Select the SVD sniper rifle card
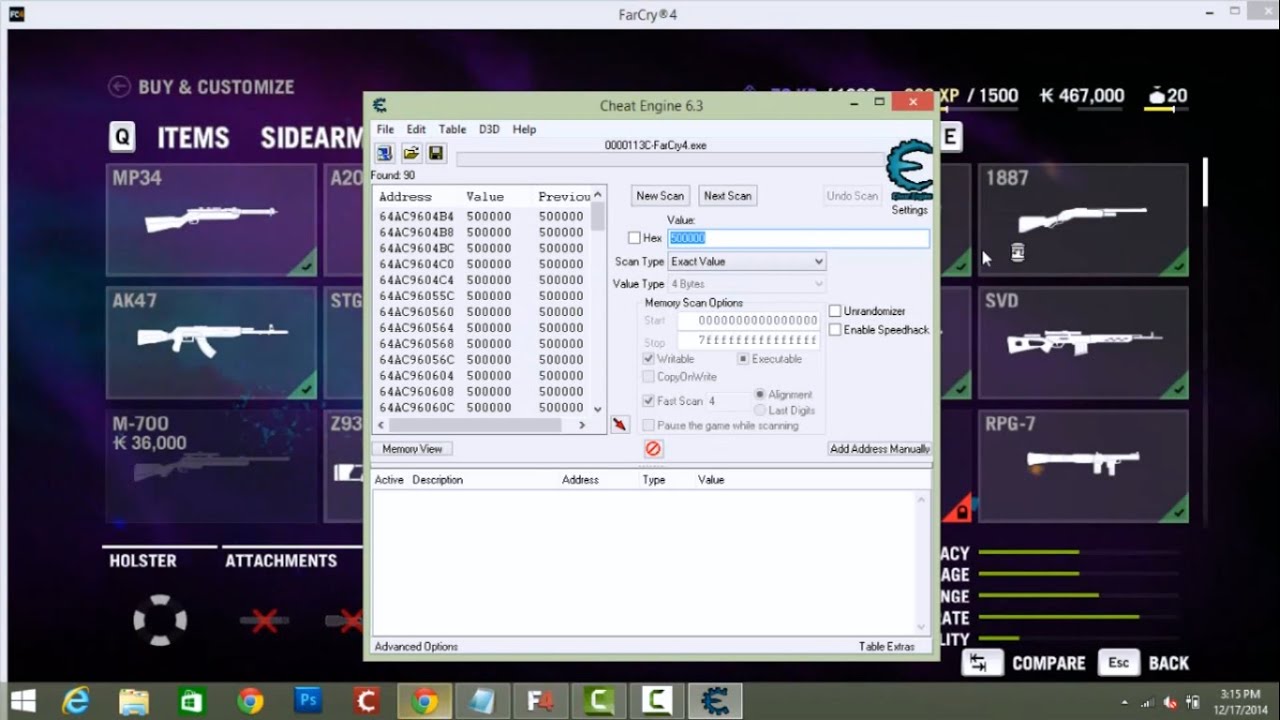The height and width of the screenshot is (720, 1280). (x=1083, y=342)
